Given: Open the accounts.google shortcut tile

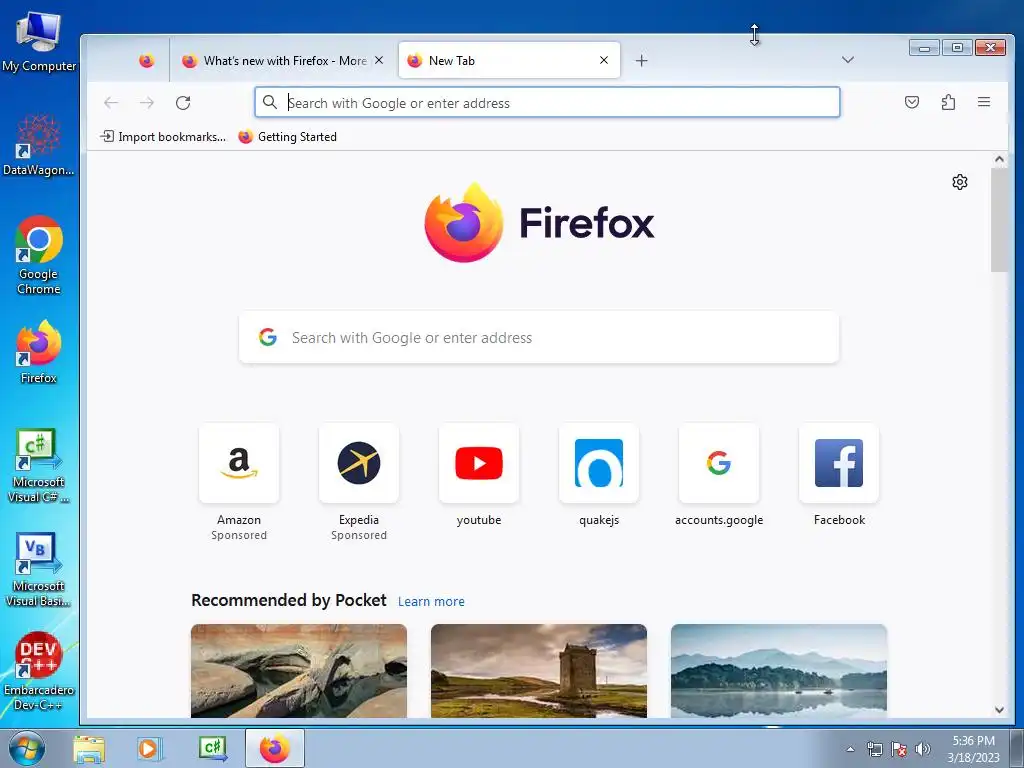Looking at the screenshot, I should click(719, 463).
